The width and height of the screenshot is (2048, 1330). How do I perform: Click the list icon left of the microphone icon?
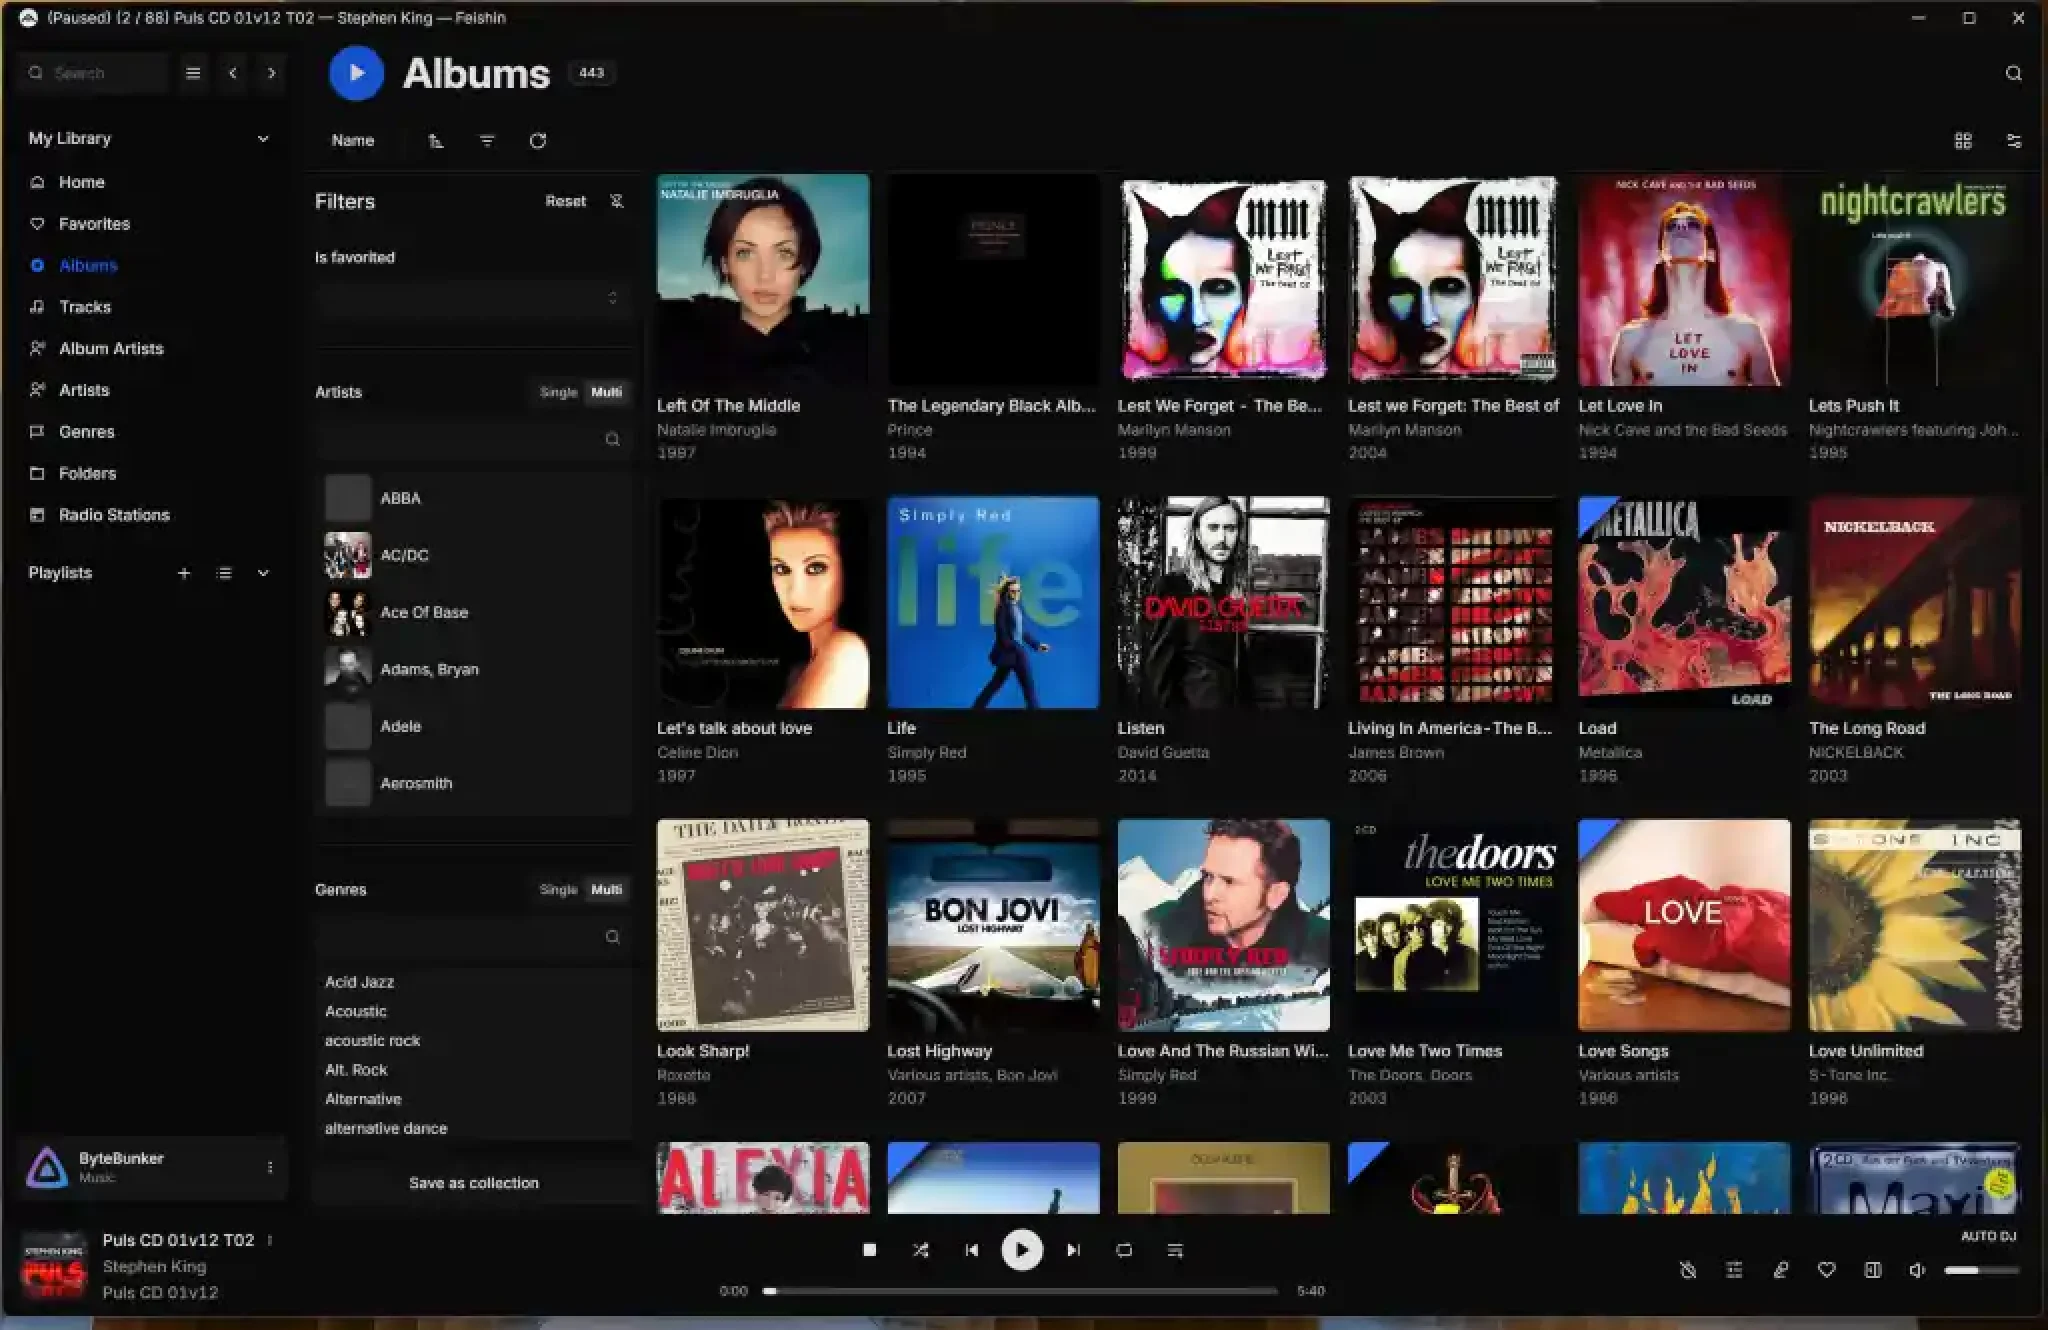pos(1734,1270)
